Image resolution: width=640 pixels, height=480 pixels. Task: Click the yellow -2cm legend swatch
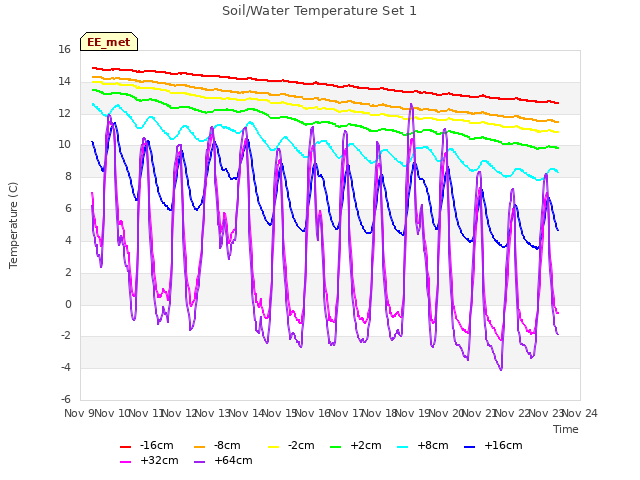tap(273, 447)
